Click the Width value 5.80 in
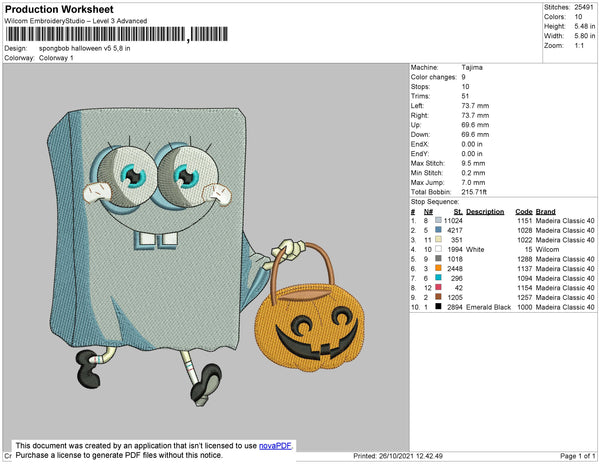 585,36
